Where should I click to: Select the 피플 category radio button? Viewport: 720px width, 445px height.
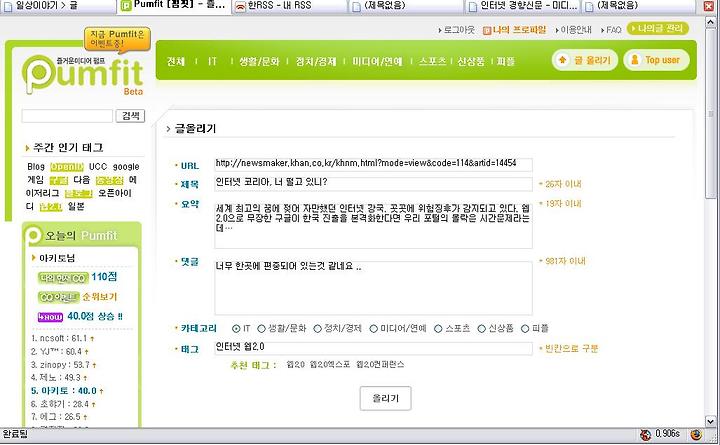point(525,328)
